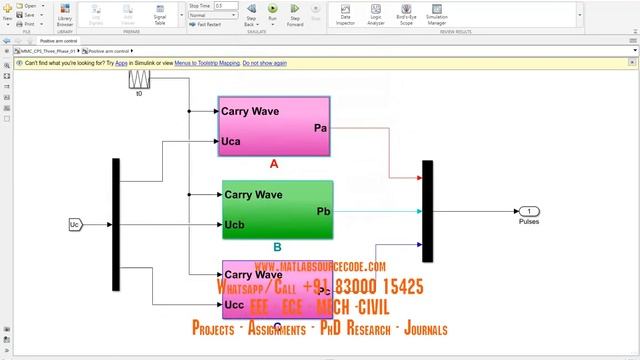Select the Uc input port block
Screen dimensions: 640x360
tap(76, 224)
